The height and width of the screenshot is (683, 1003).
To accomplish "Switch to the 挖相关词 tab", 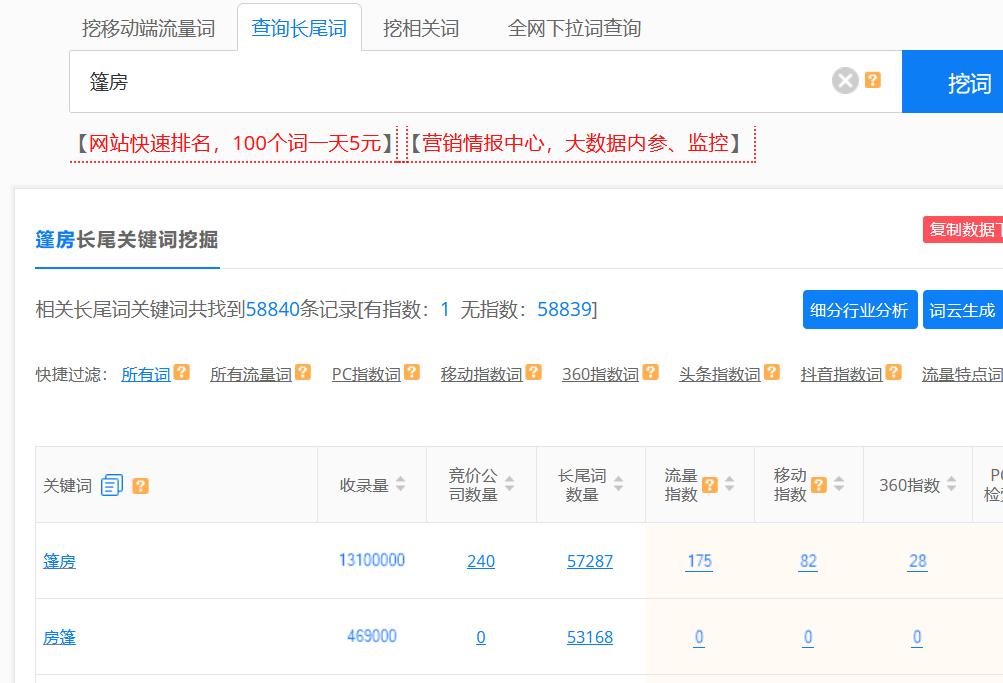I will 421,28.
